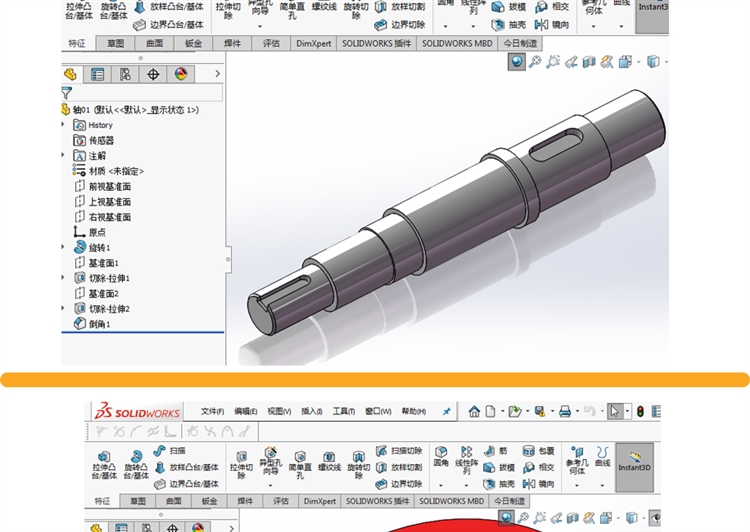Click the View Orientation cube in upper viewport toolbar
This screenshot has width=750, height=532.
625,62
